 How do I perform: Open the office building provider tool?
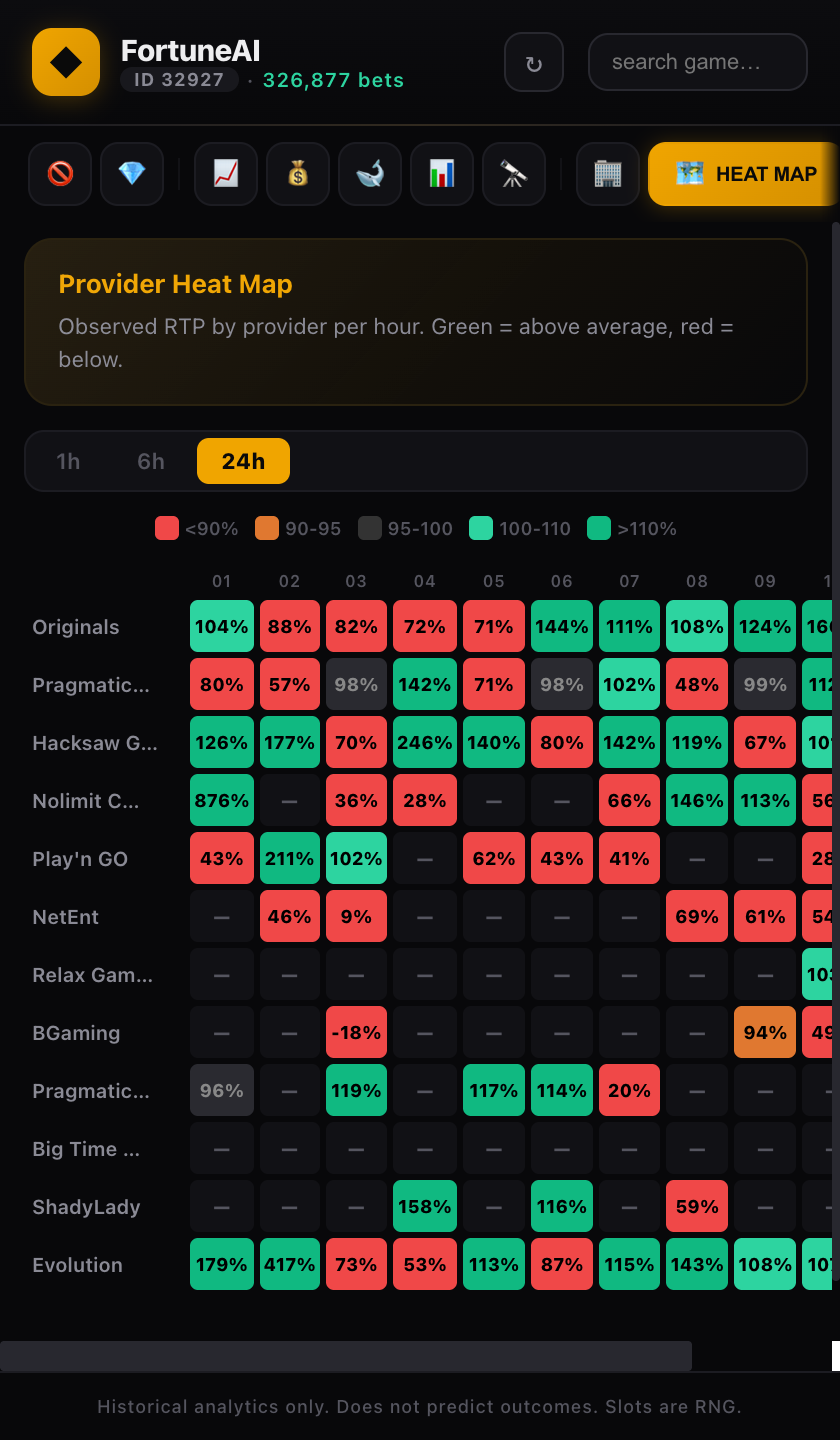607,173
